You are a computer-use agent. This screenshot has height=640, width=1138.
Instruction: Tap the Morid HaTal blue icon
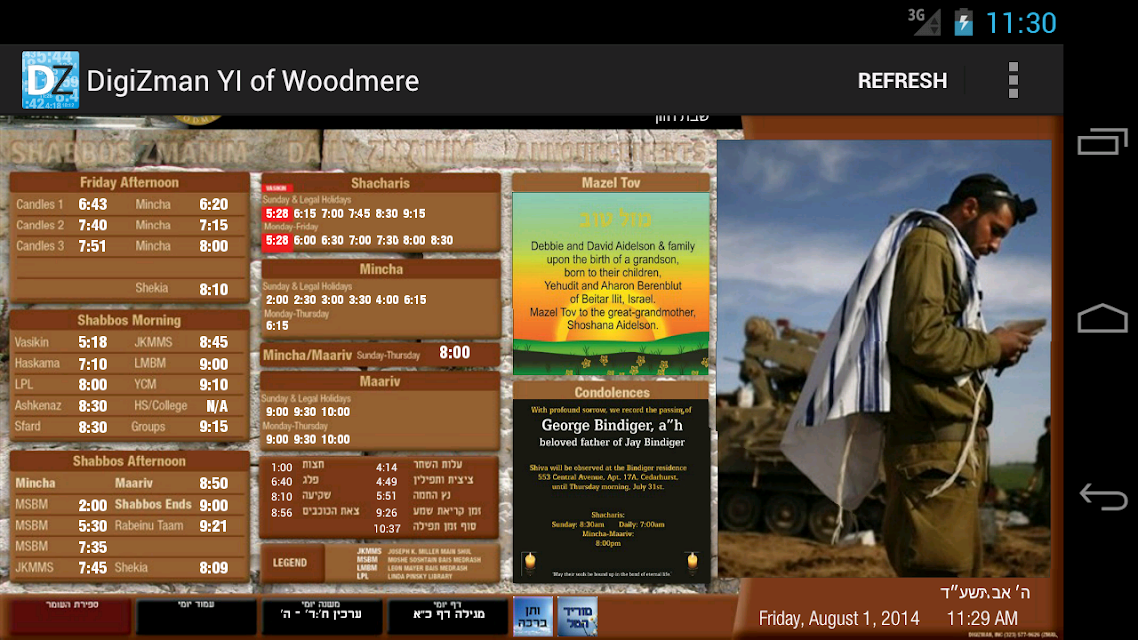pyautogui.click(x=578, y=616)
